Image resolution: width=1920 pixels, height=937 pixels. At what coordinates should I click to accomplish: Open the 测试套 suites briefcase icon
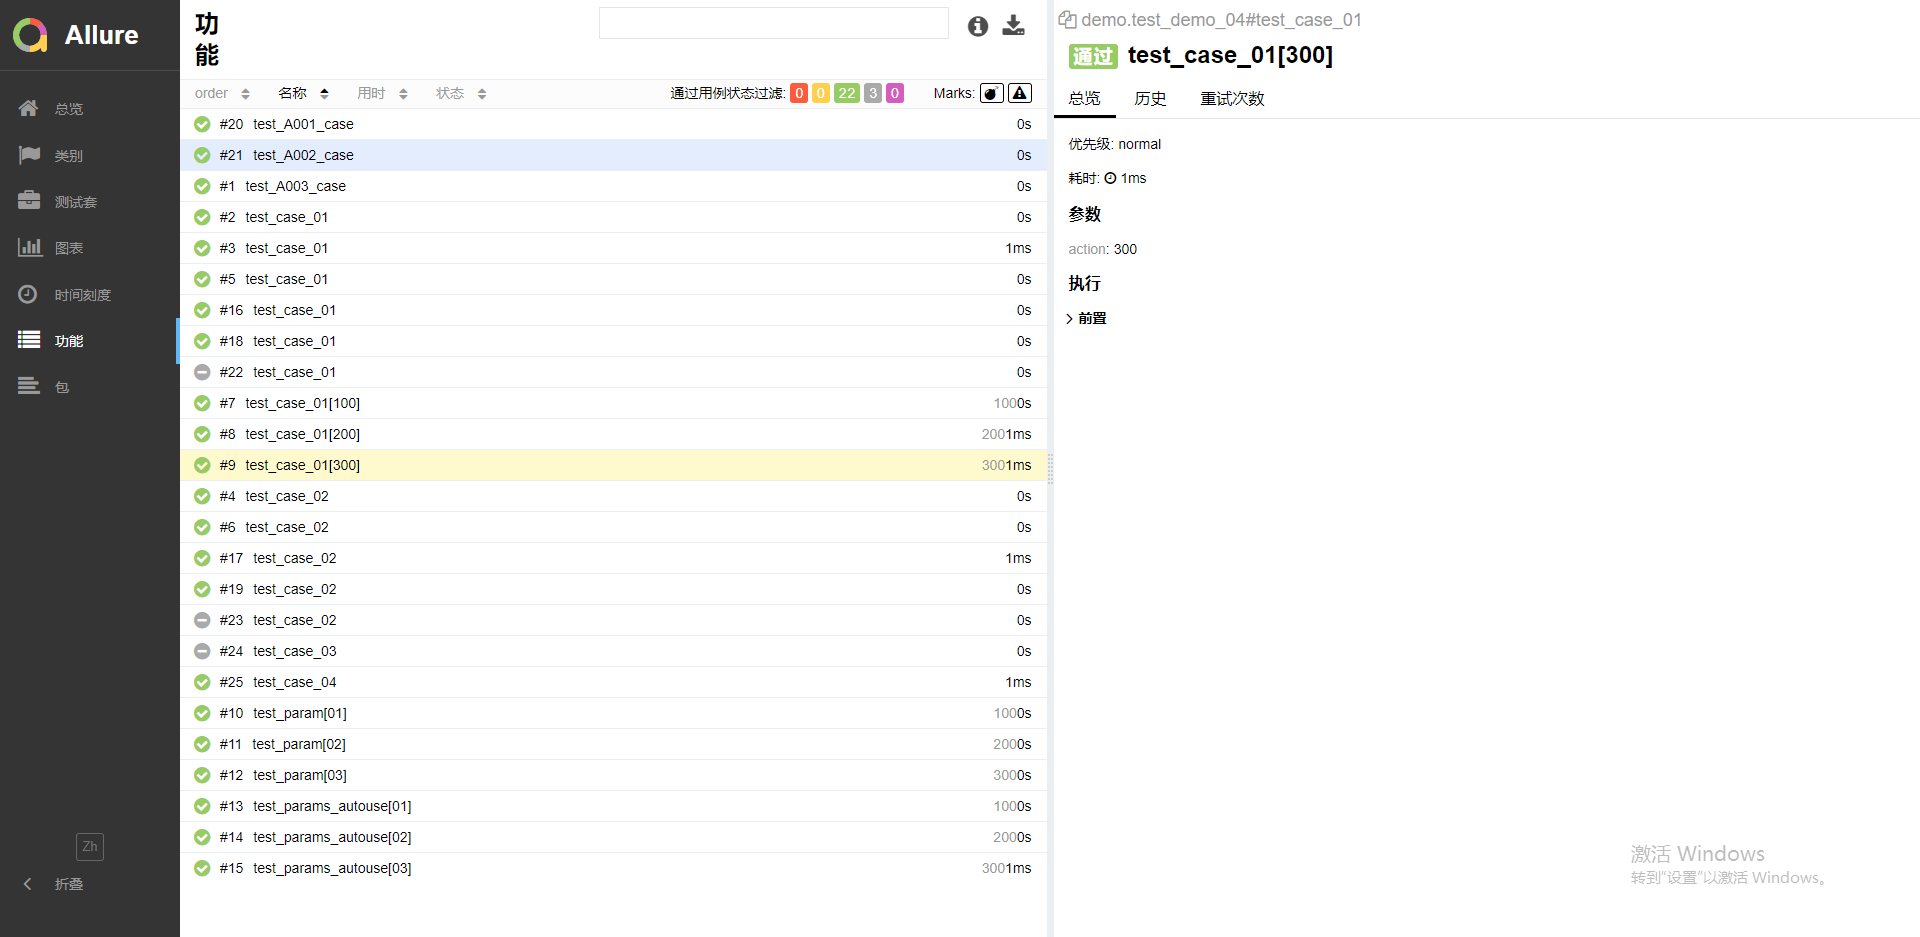click(x=29, y=201)
